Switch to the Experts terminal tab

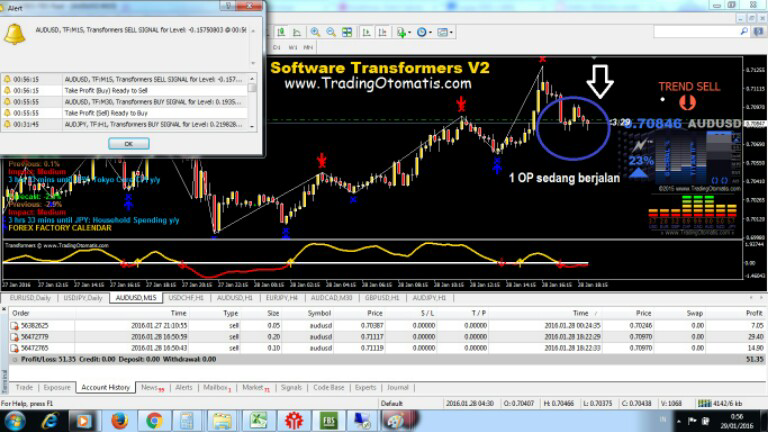click(365, 387)
